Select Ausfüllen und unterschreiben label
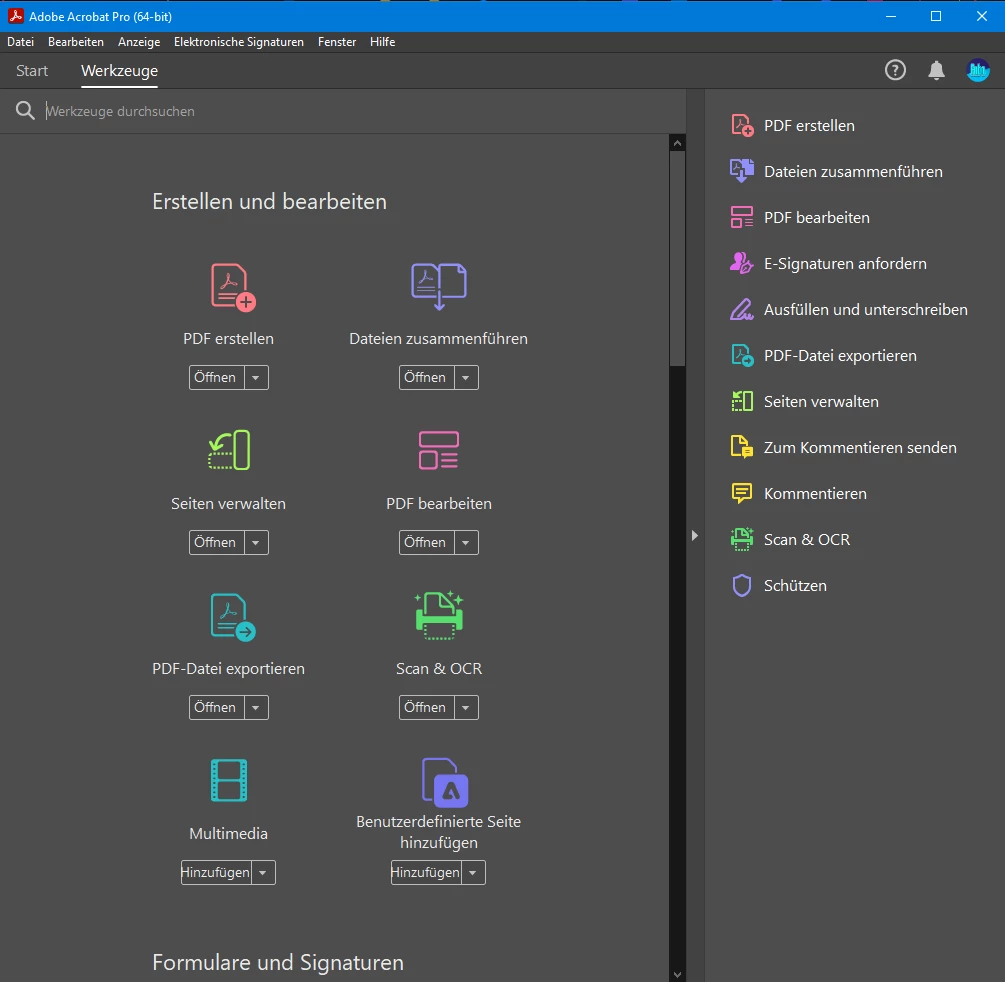 (865, 310)
